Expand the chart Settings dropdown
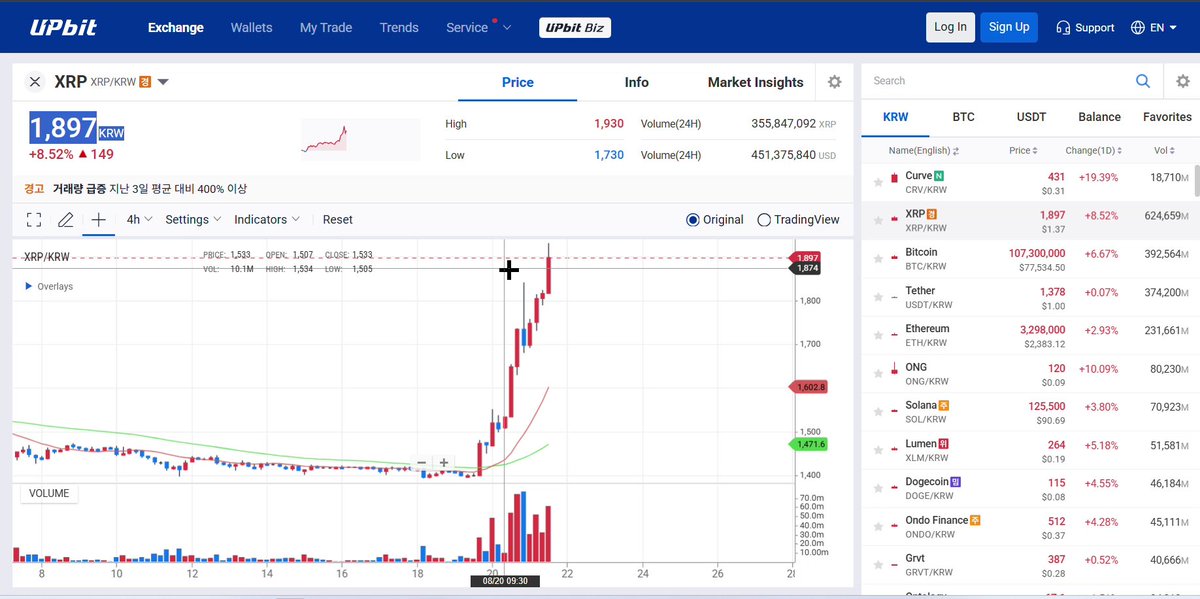This screenshot has height=599, width=1200. pyautogui.click(x=194, y=220)
